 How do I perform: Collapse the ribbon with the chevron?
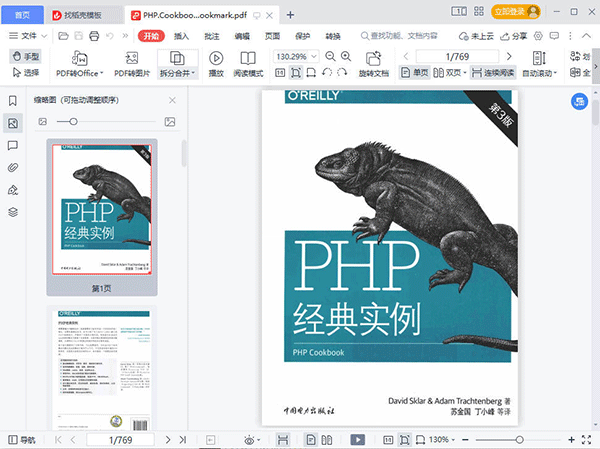point(586,36)
